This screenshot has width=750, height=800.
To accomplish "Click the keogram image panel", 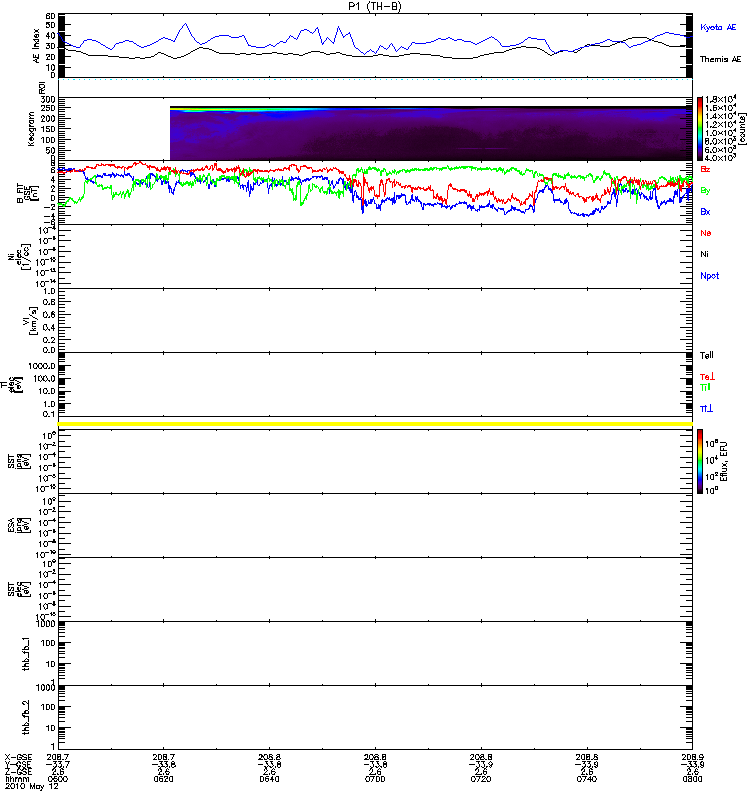I will click(431, 134).
